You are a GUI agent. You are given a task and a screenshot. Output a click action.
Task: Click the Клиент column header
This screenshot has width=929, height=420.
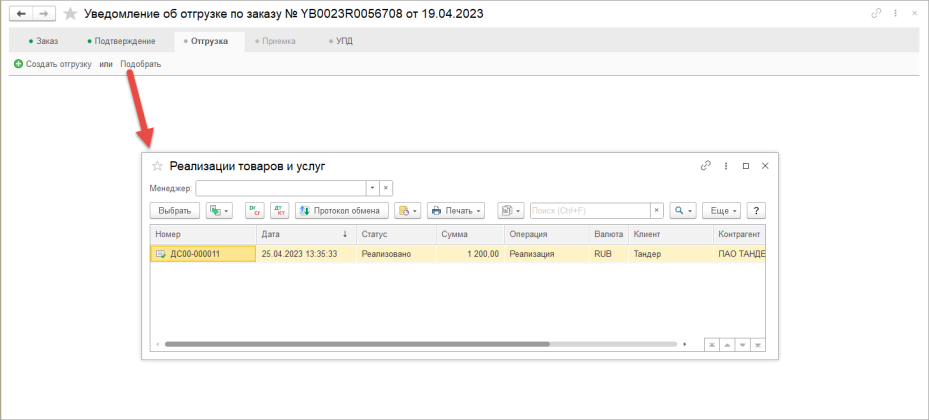(671, 235)
